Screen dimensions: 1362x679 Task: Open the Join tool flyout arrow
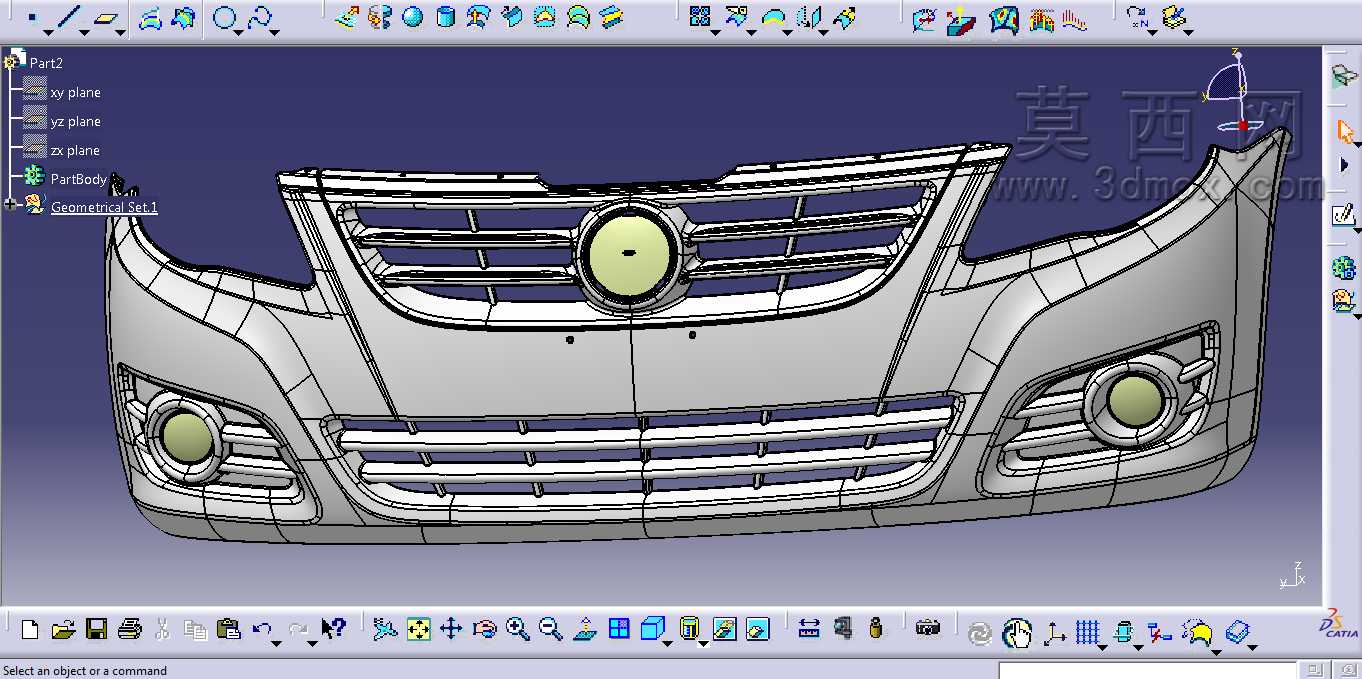pyautogui.click(x=715, y=32)
